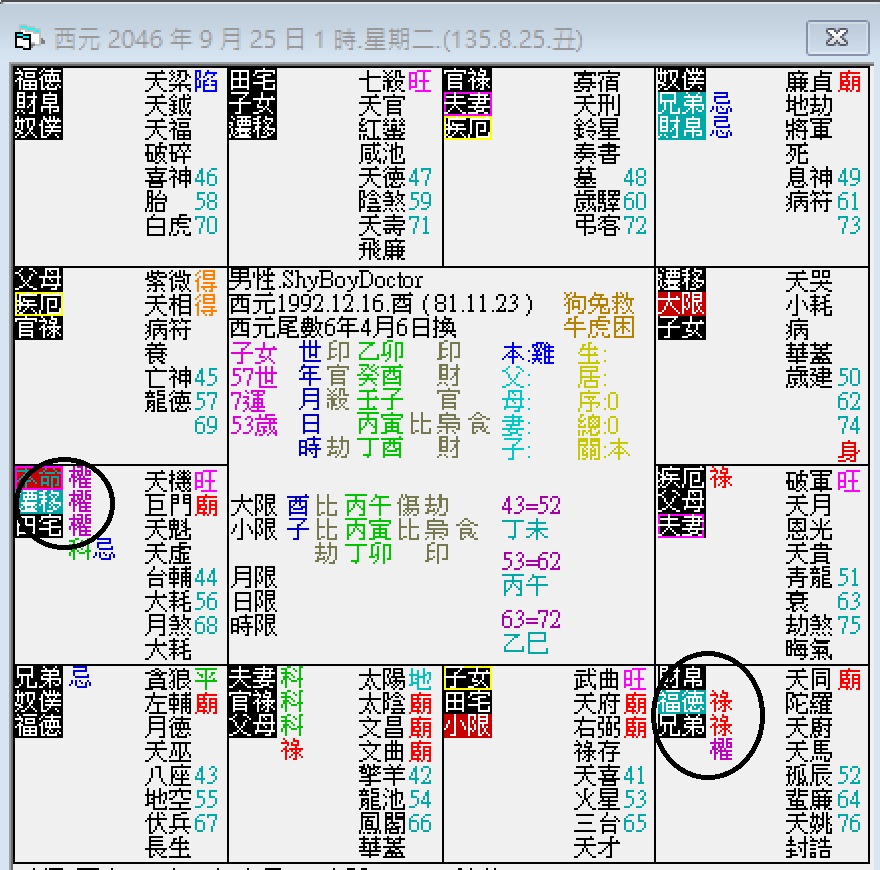The height and width of the screenshot is (870, 880).
Task: Click the red 本命 badge inside the circled palace
Action: click(37, 478)
